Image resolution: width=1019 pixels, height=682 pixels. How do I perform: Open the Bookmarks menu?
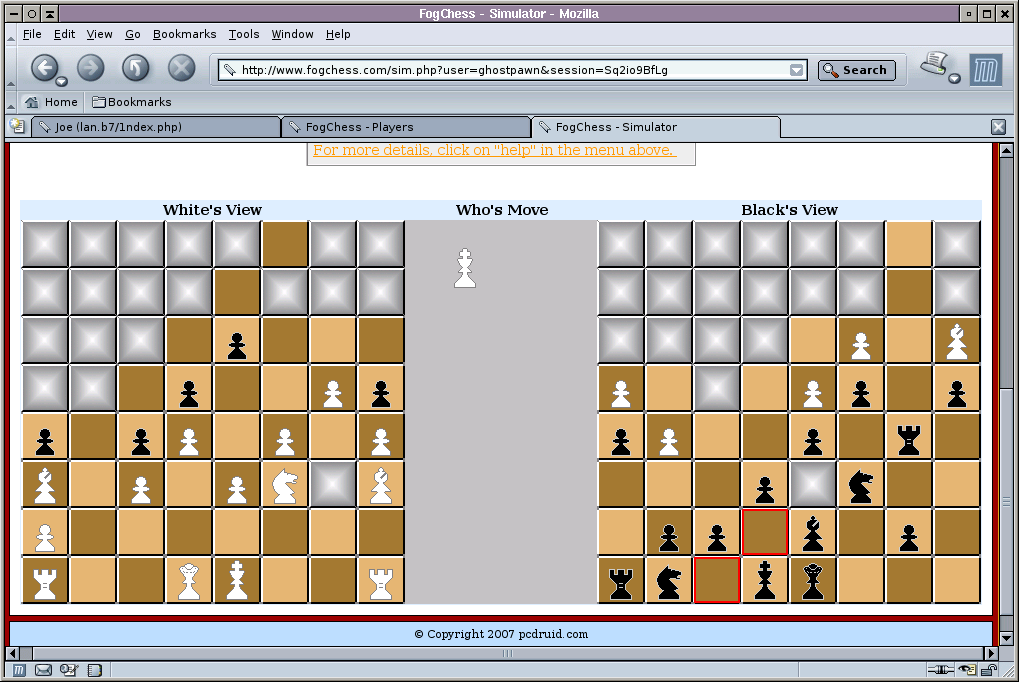(184, 34)
